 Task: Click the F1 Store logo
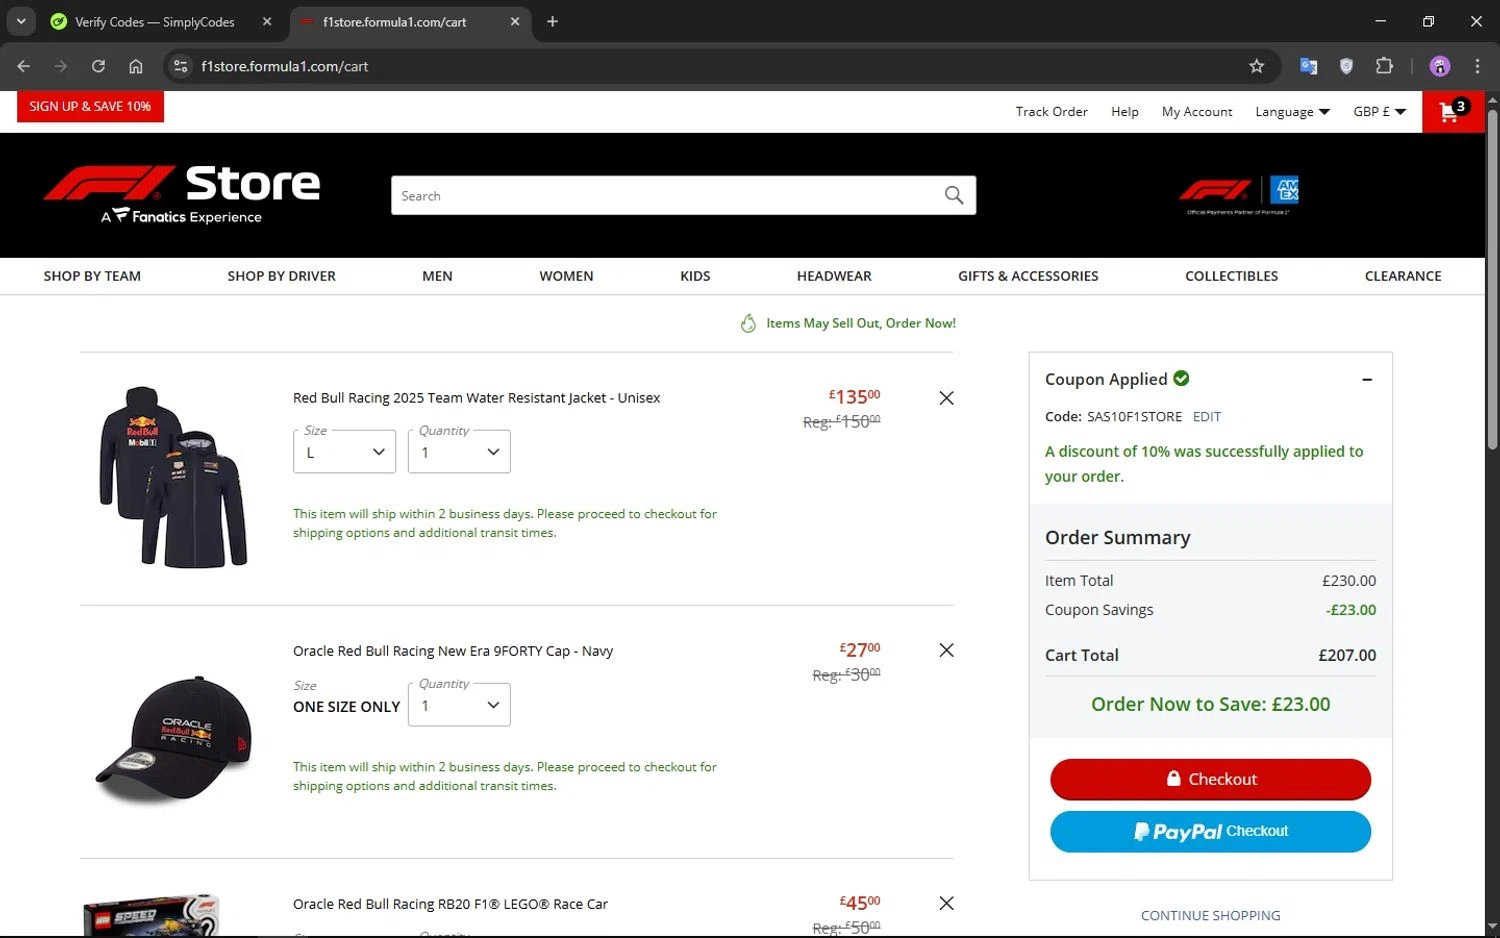pos(182,195)
